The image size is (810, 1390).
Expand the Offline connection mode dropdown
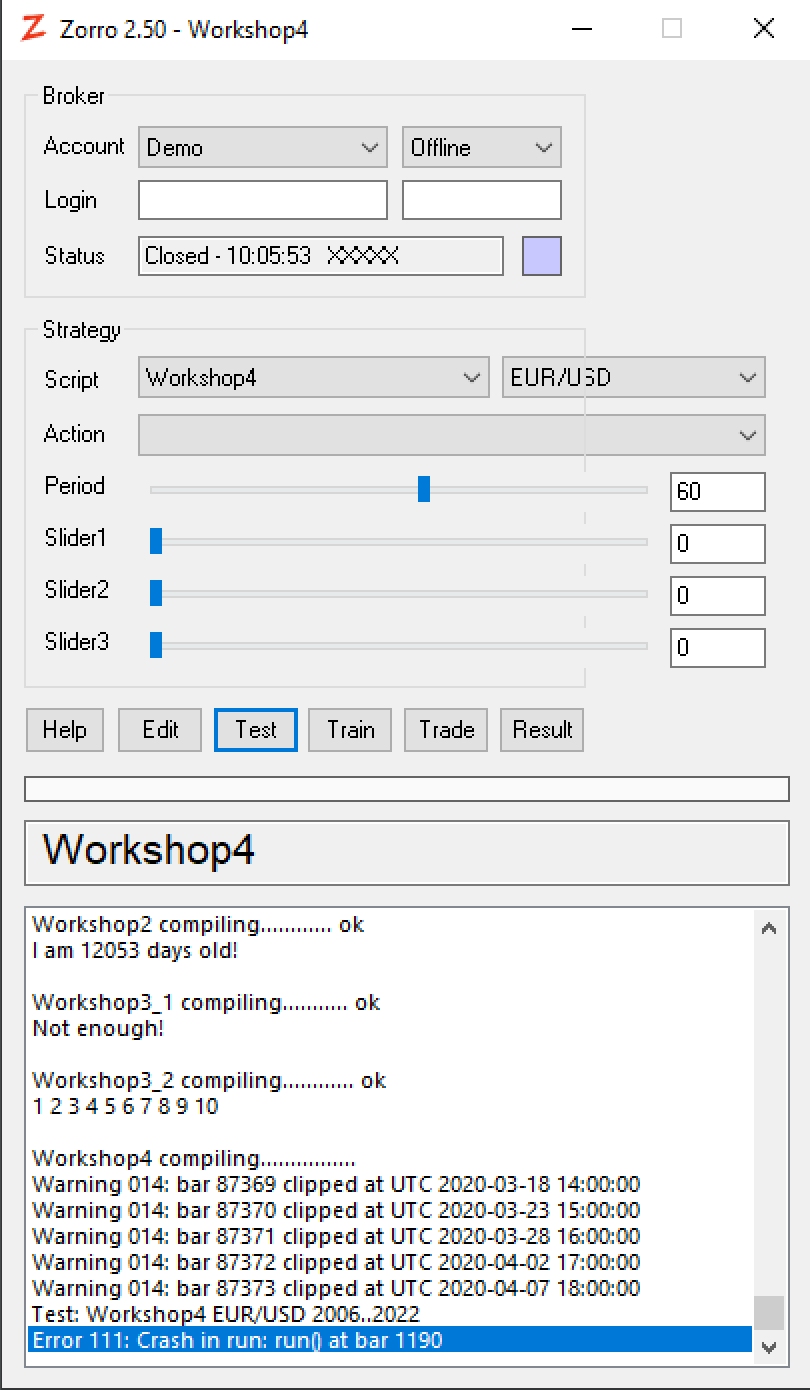pyautogui.click(x=481, y=148)
